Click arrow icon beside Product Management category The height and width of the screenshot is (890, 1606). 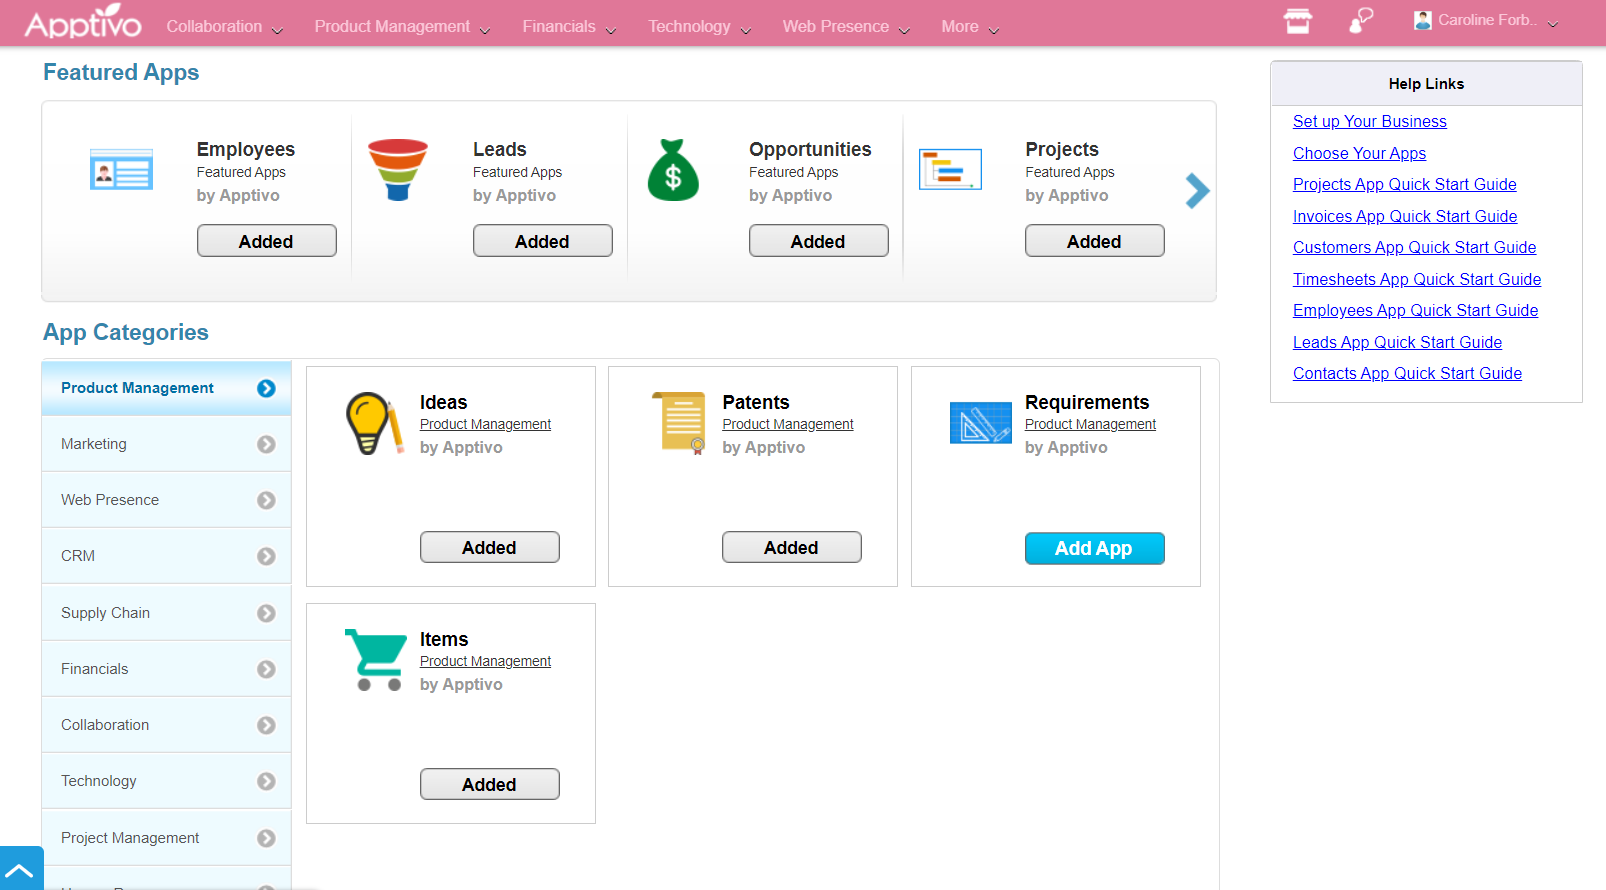[266, 388]
